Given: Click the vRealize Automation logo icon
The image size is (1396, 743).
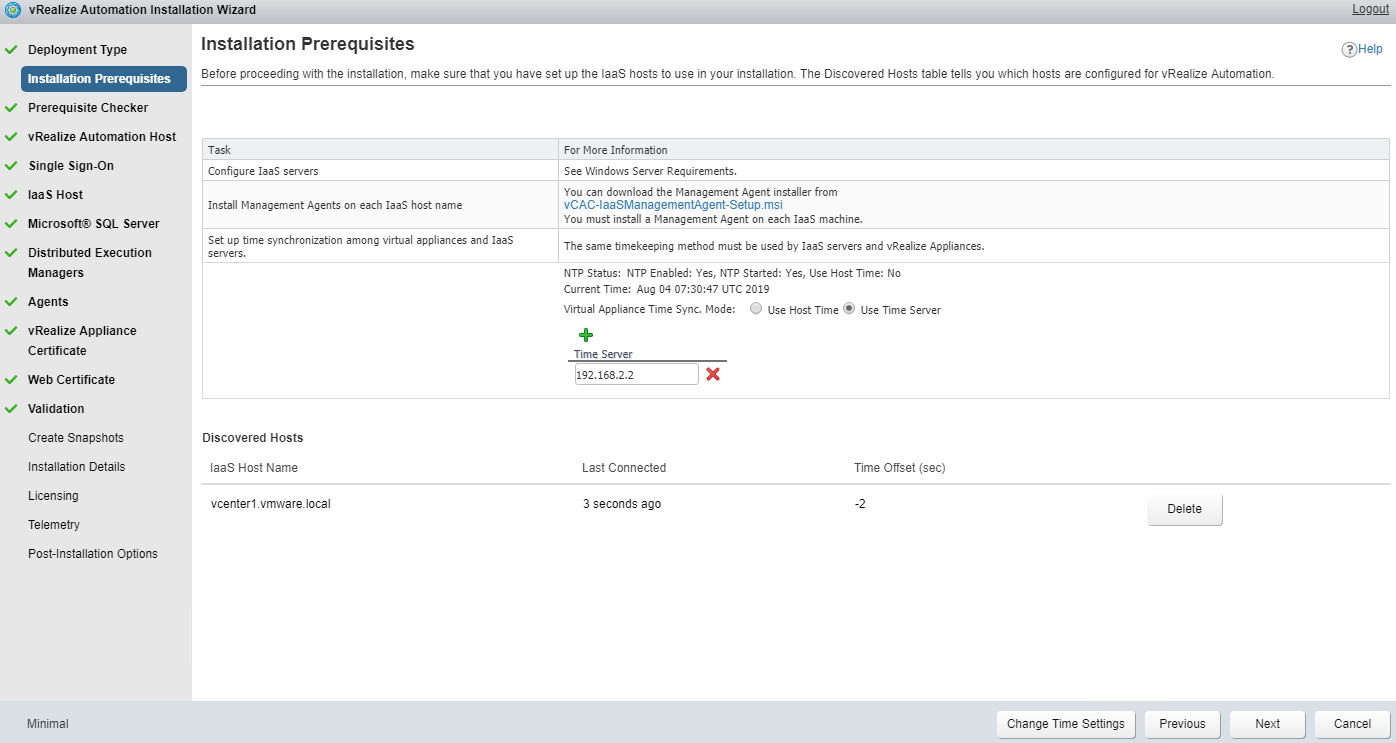Looking at the screenshot, I should [x=12, y=10].
